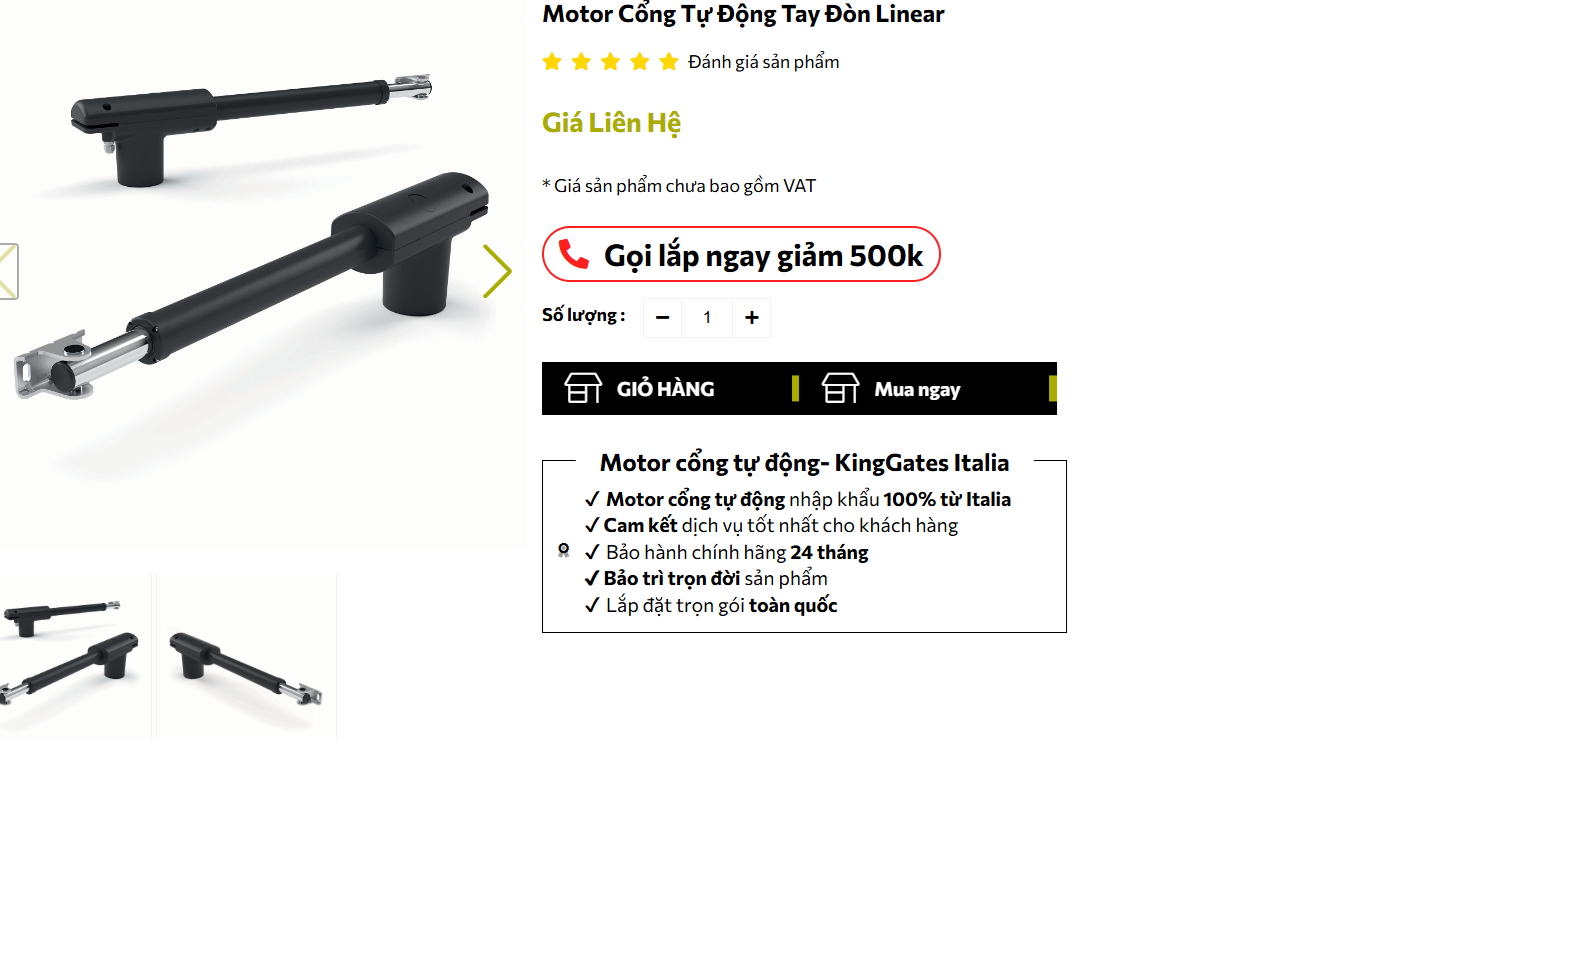Image resolution: width=1575 pixels, height=961 pixels.
Task: Decrease quantity with the minus button
Action: (x=662, y=318)
